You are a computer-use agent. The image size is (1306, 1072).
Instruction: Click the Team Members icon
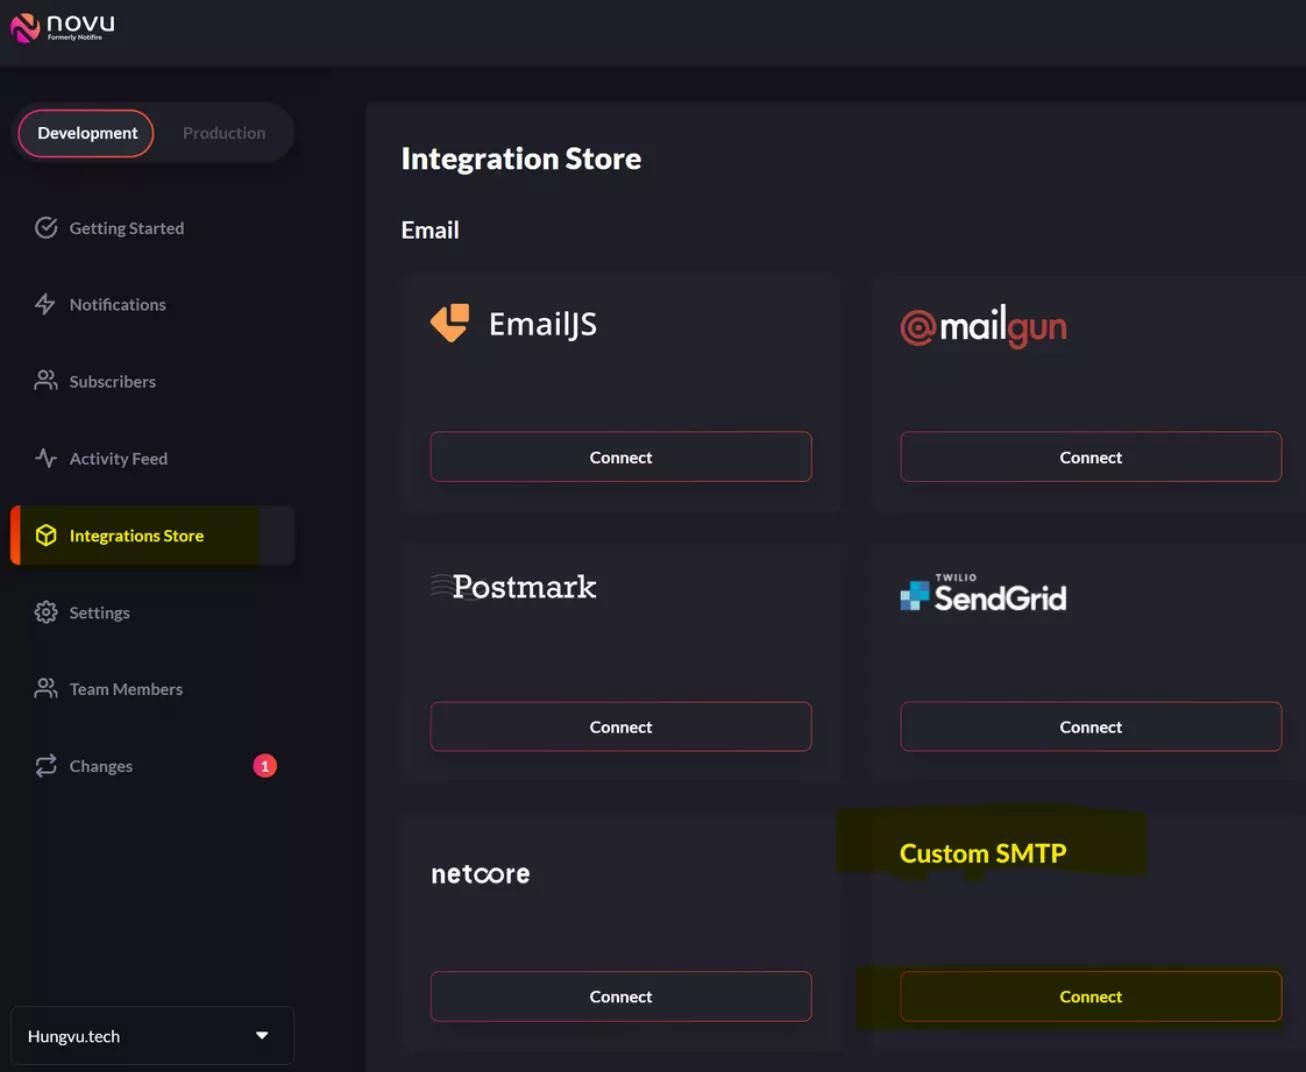coord(46,688)
